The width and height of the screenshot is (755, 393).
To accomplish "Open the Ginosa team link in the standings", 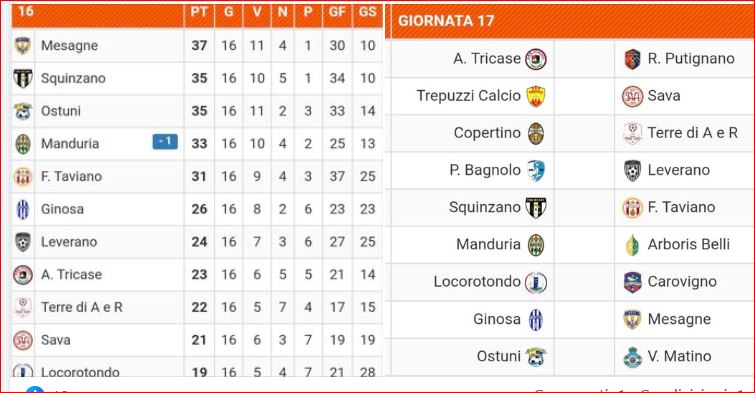I will click(62, 209).
